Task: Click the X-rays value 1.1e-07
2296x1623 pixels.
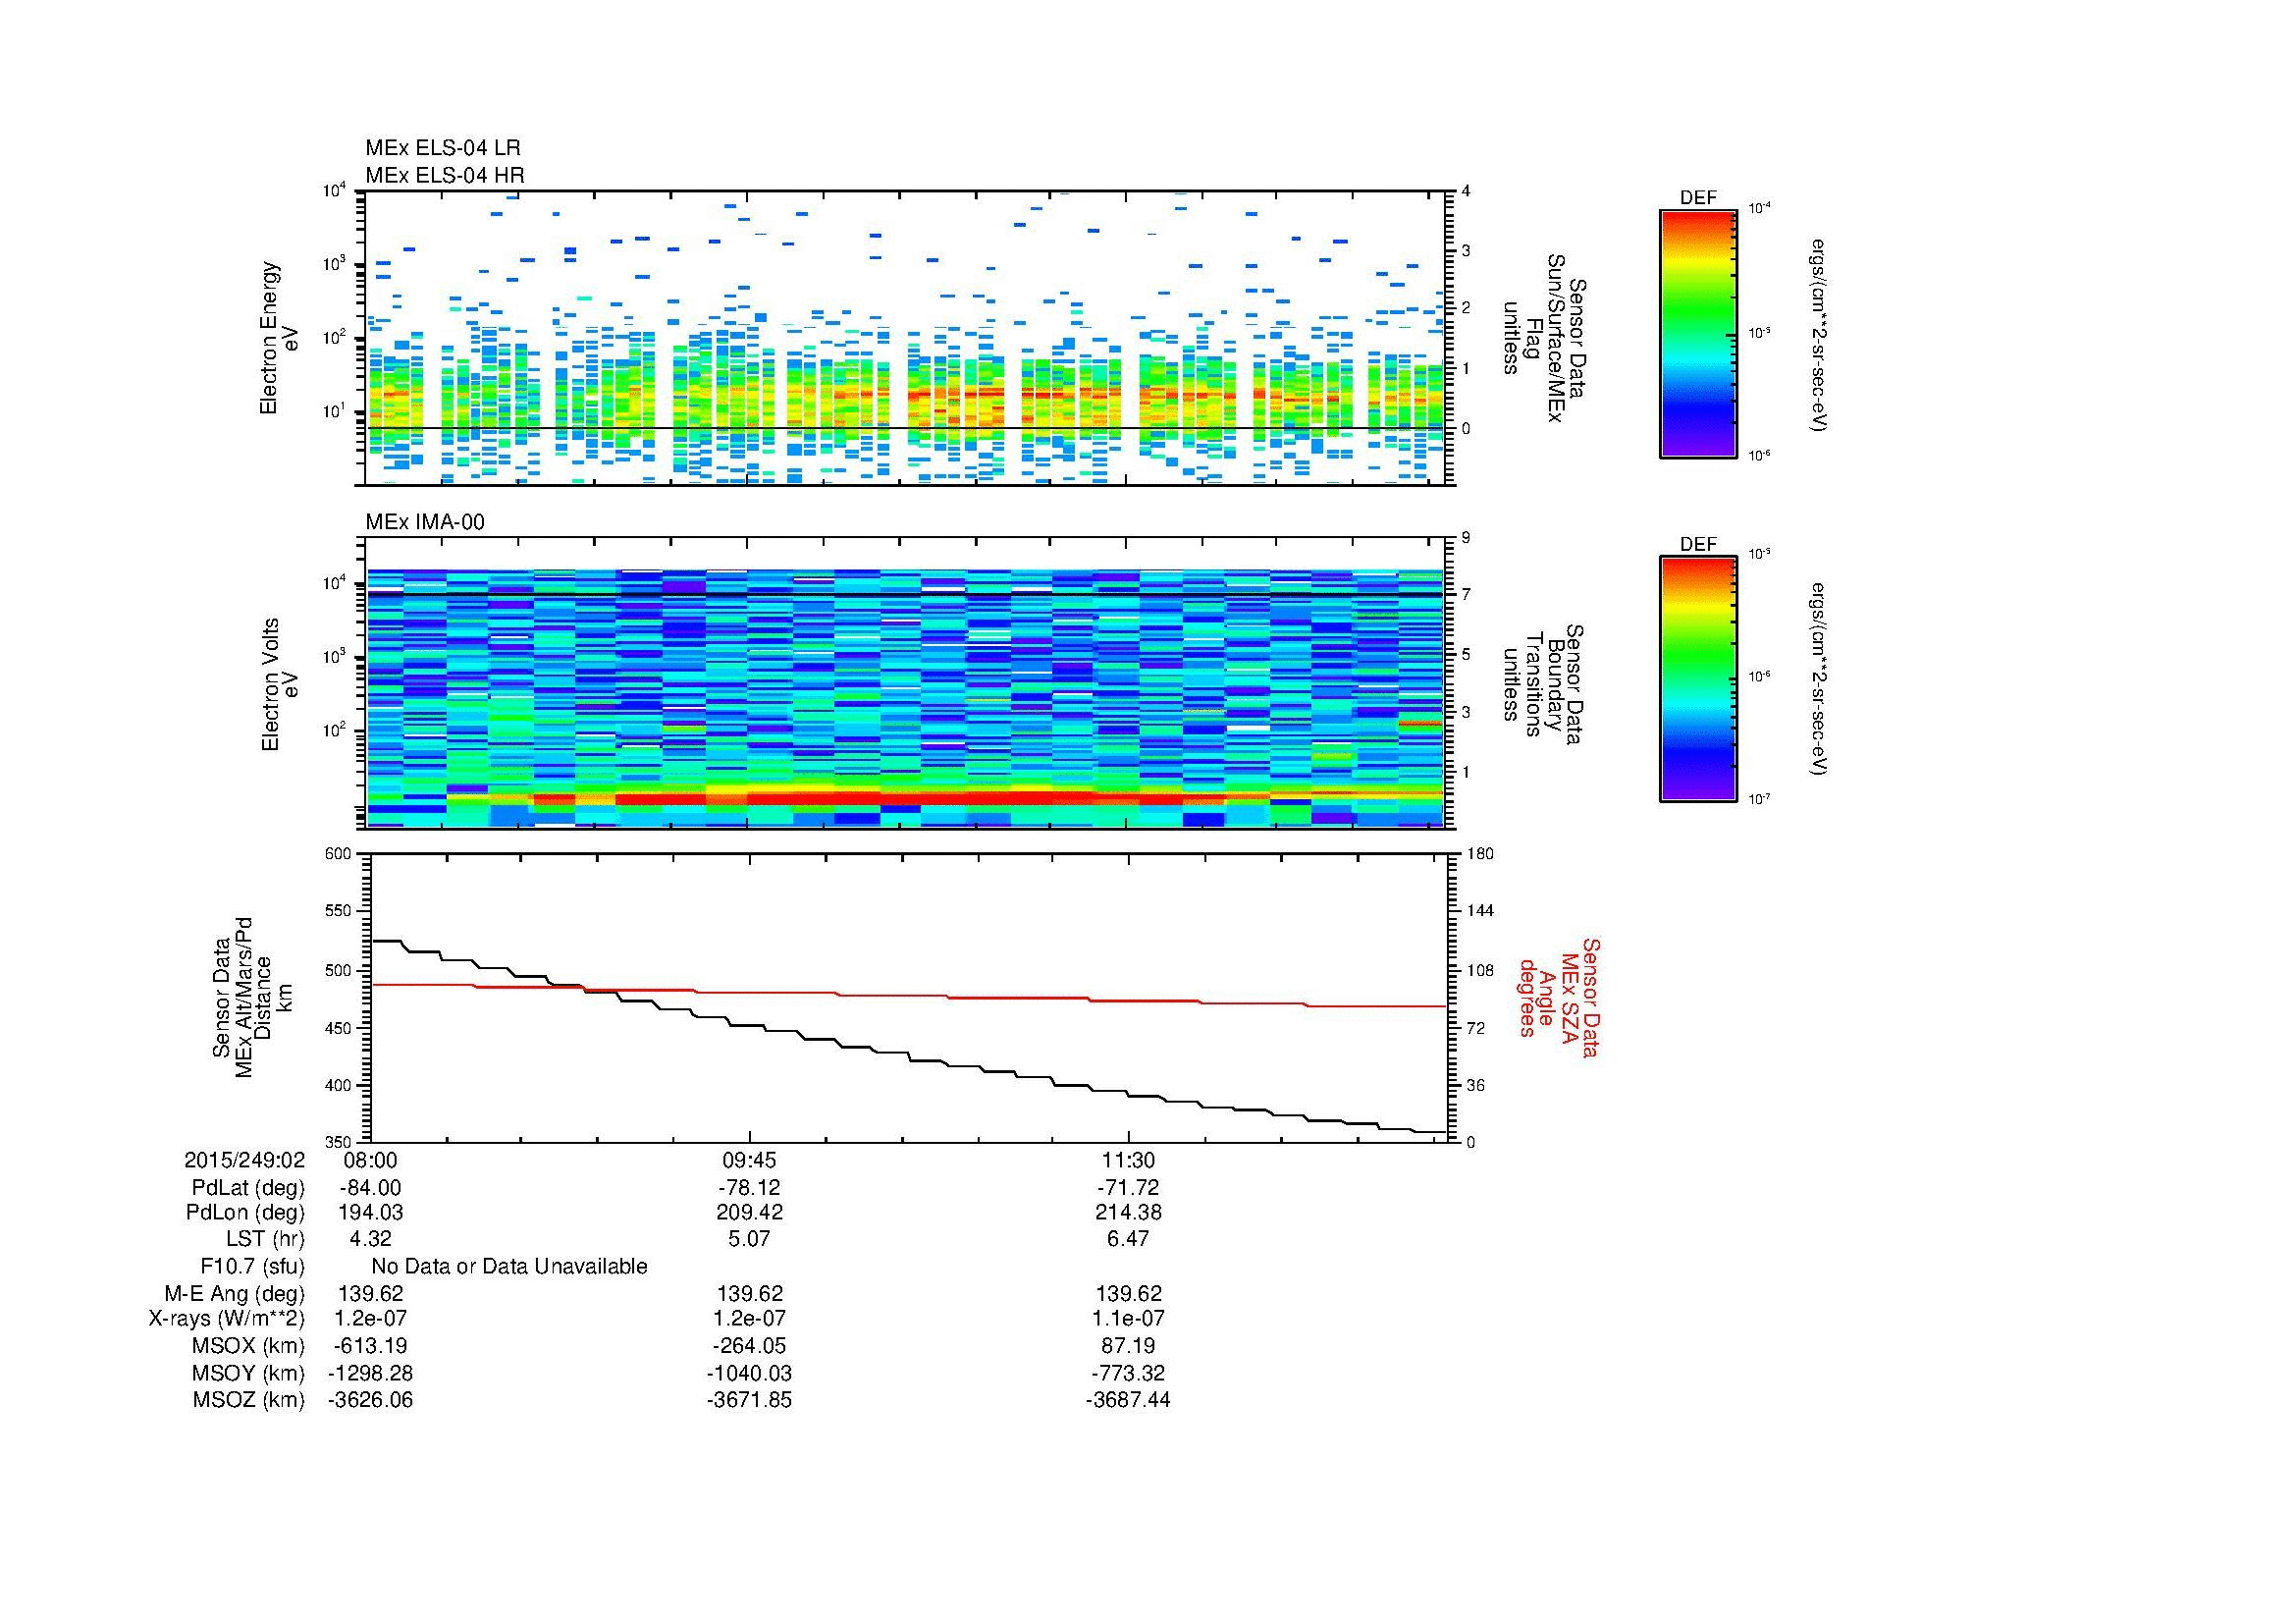Action: coord(1128,1319)
